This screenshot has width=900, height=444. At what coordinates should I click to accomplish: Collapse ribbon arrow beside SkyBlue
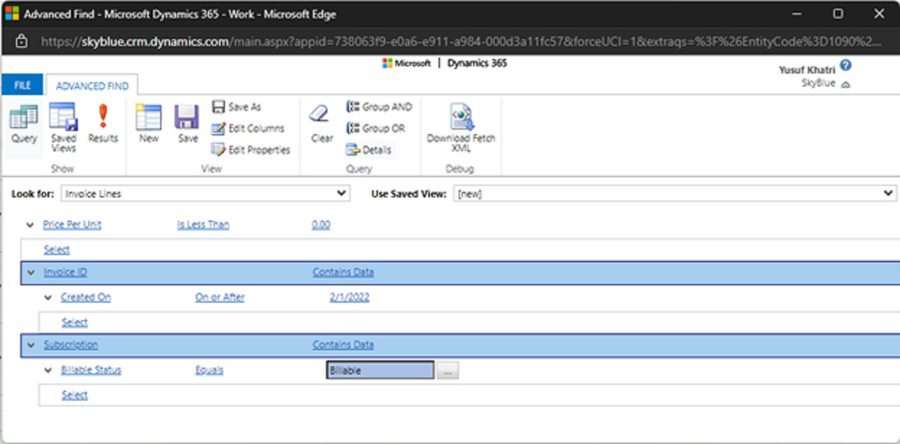(x=845, y=85)
